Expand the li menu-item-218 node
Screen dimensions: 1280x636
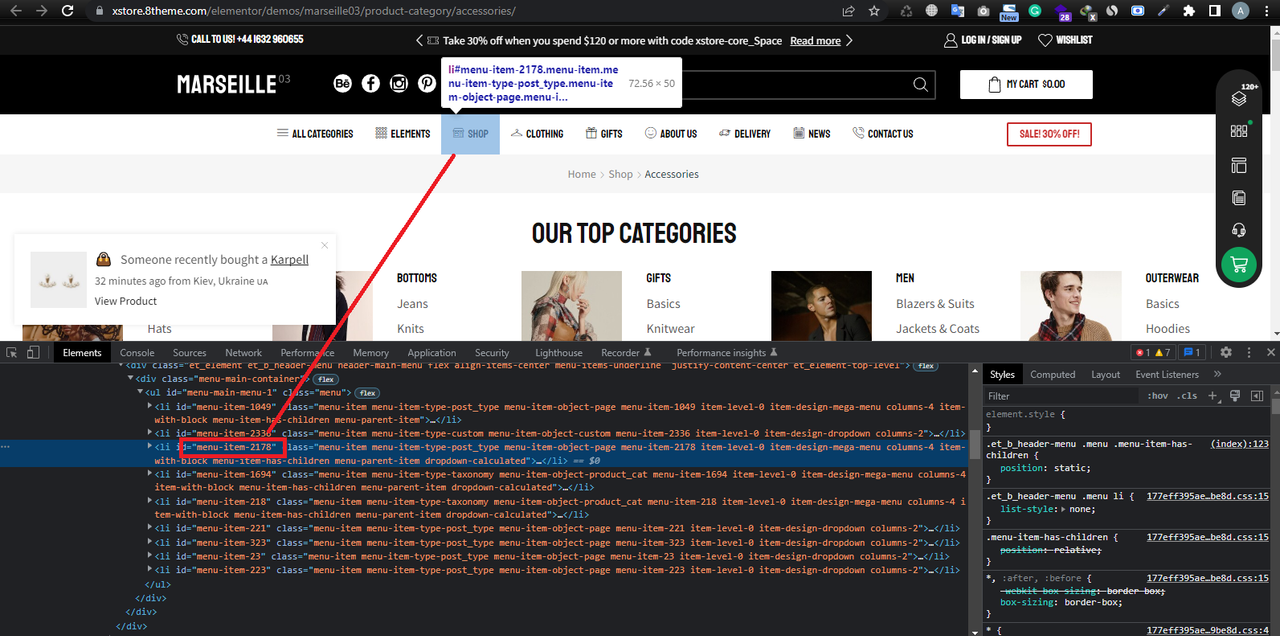(151, 500)
